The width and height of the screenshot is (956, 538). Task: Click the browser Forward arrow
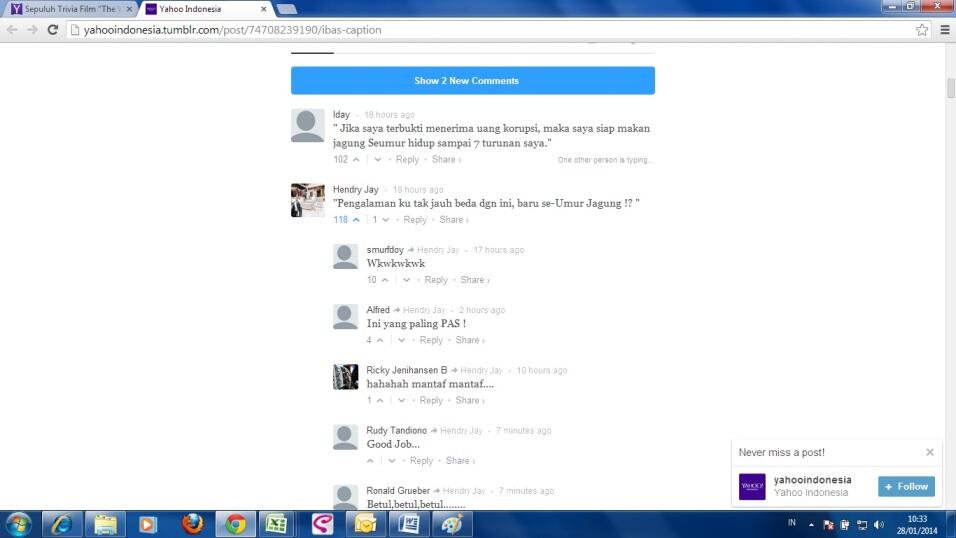[32, 29]
